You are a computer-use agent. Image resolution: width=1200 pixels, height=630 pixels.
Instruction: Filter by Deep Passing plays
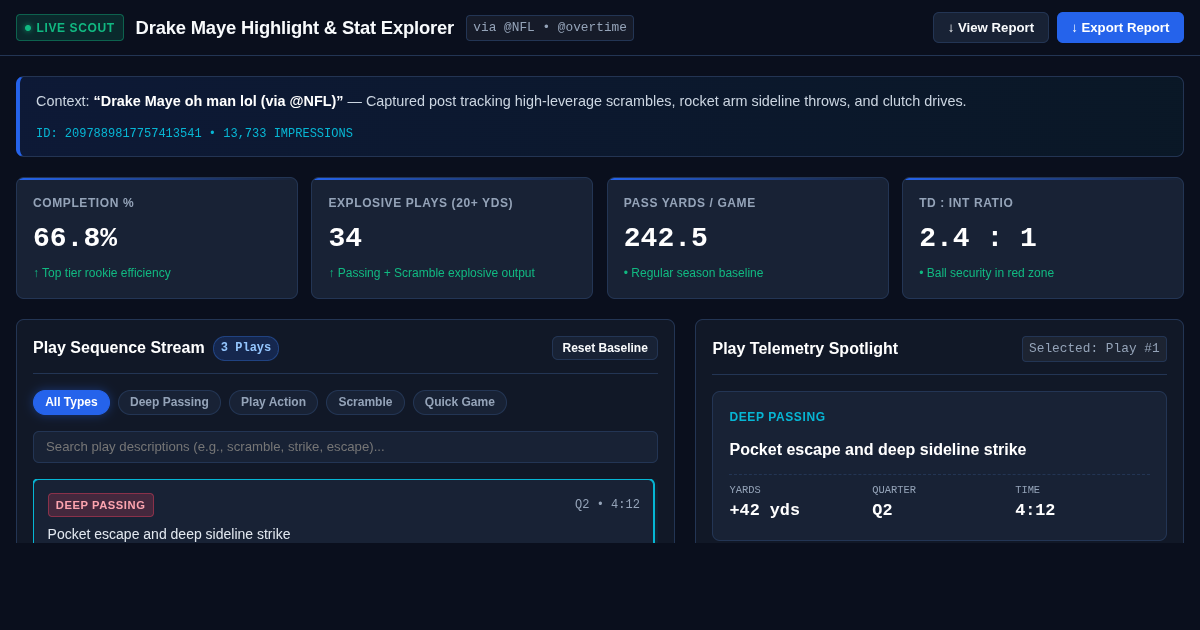(169, 402)
